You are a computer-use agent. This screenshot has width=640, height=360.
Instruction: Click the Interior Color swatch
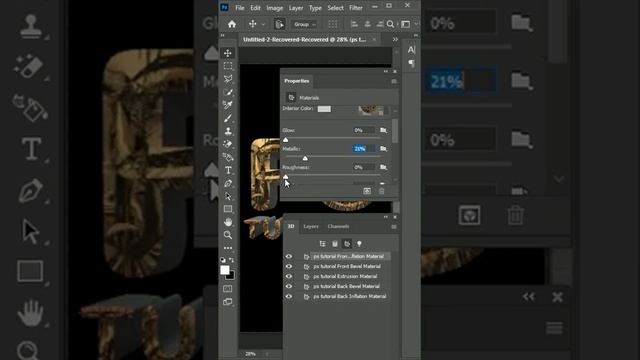pyautogui.click(x=324, y=109)
